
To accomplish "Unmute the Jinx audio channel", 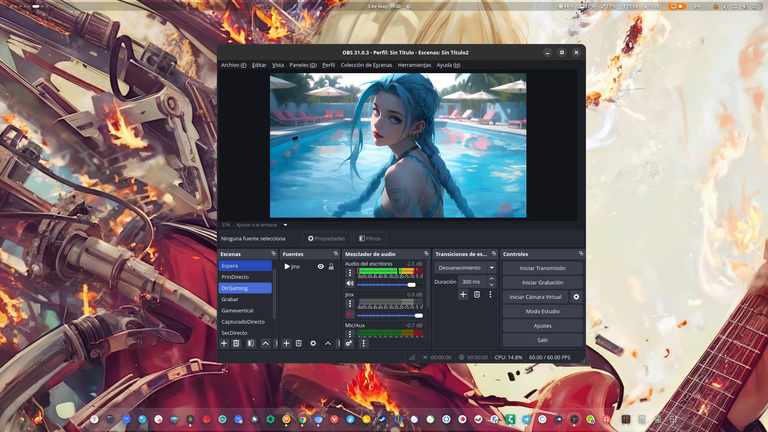I will coord(350,314).
